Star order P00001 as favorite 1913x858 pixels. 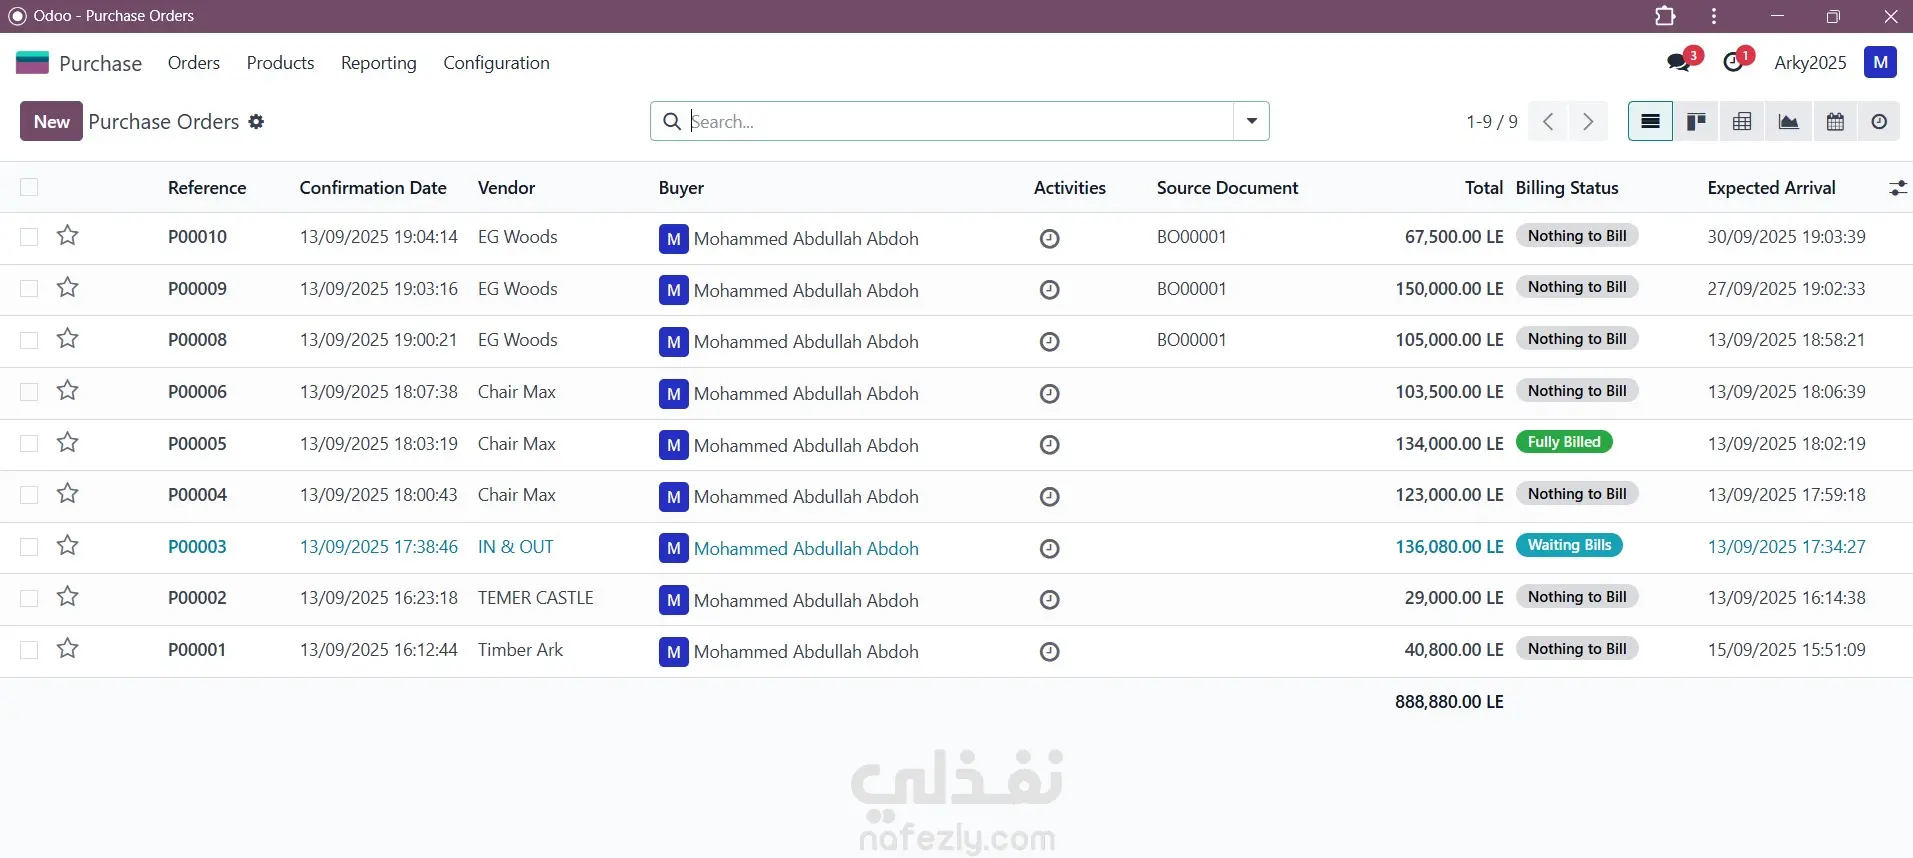[67, 649]
